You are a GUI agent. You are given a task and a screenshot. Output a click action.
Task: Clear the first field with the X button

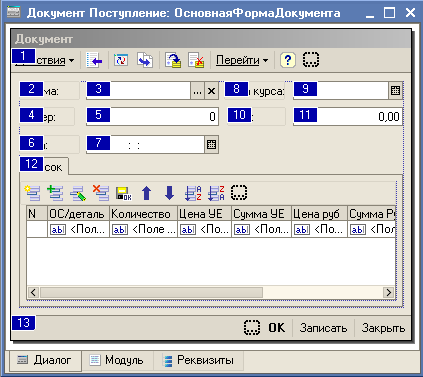point(211,91)
